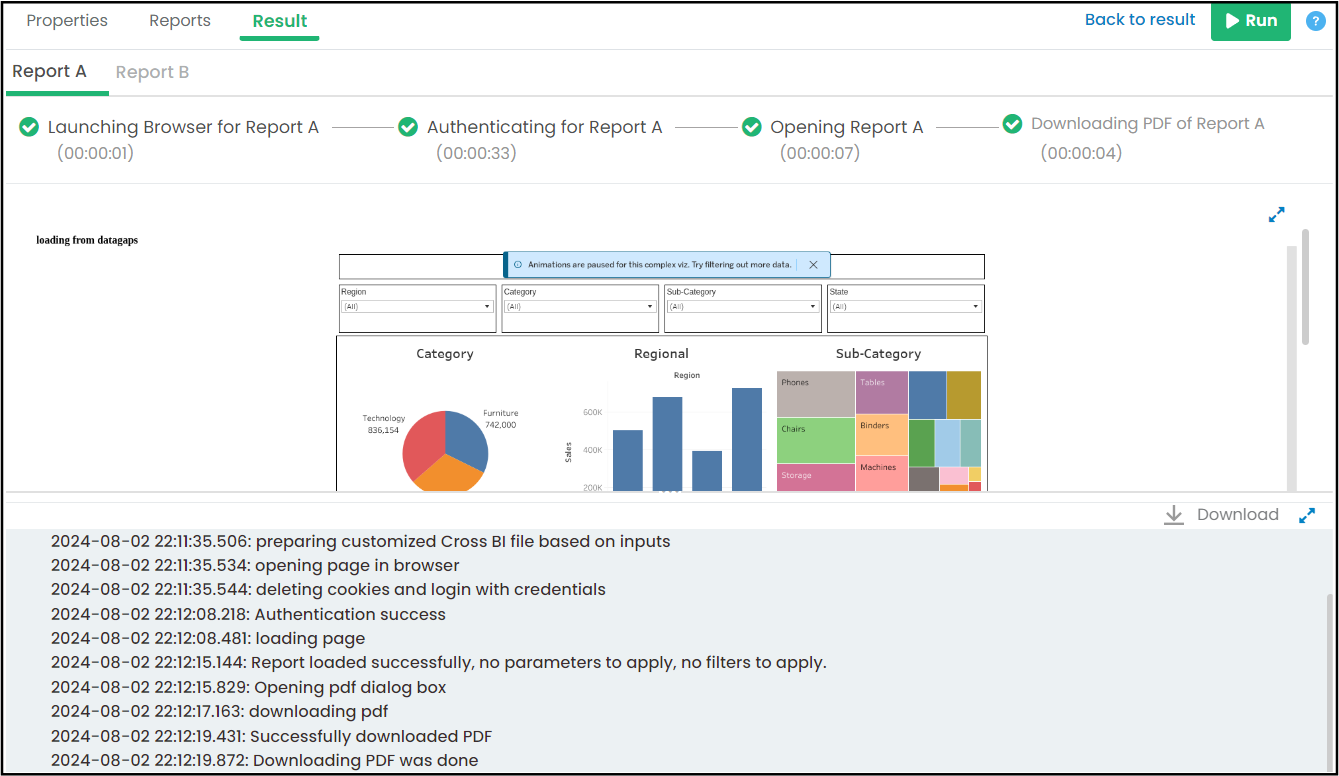Click the "loading from datagaps" text
The height and width of the screenshot is (776, 1339).
[87, 240]
